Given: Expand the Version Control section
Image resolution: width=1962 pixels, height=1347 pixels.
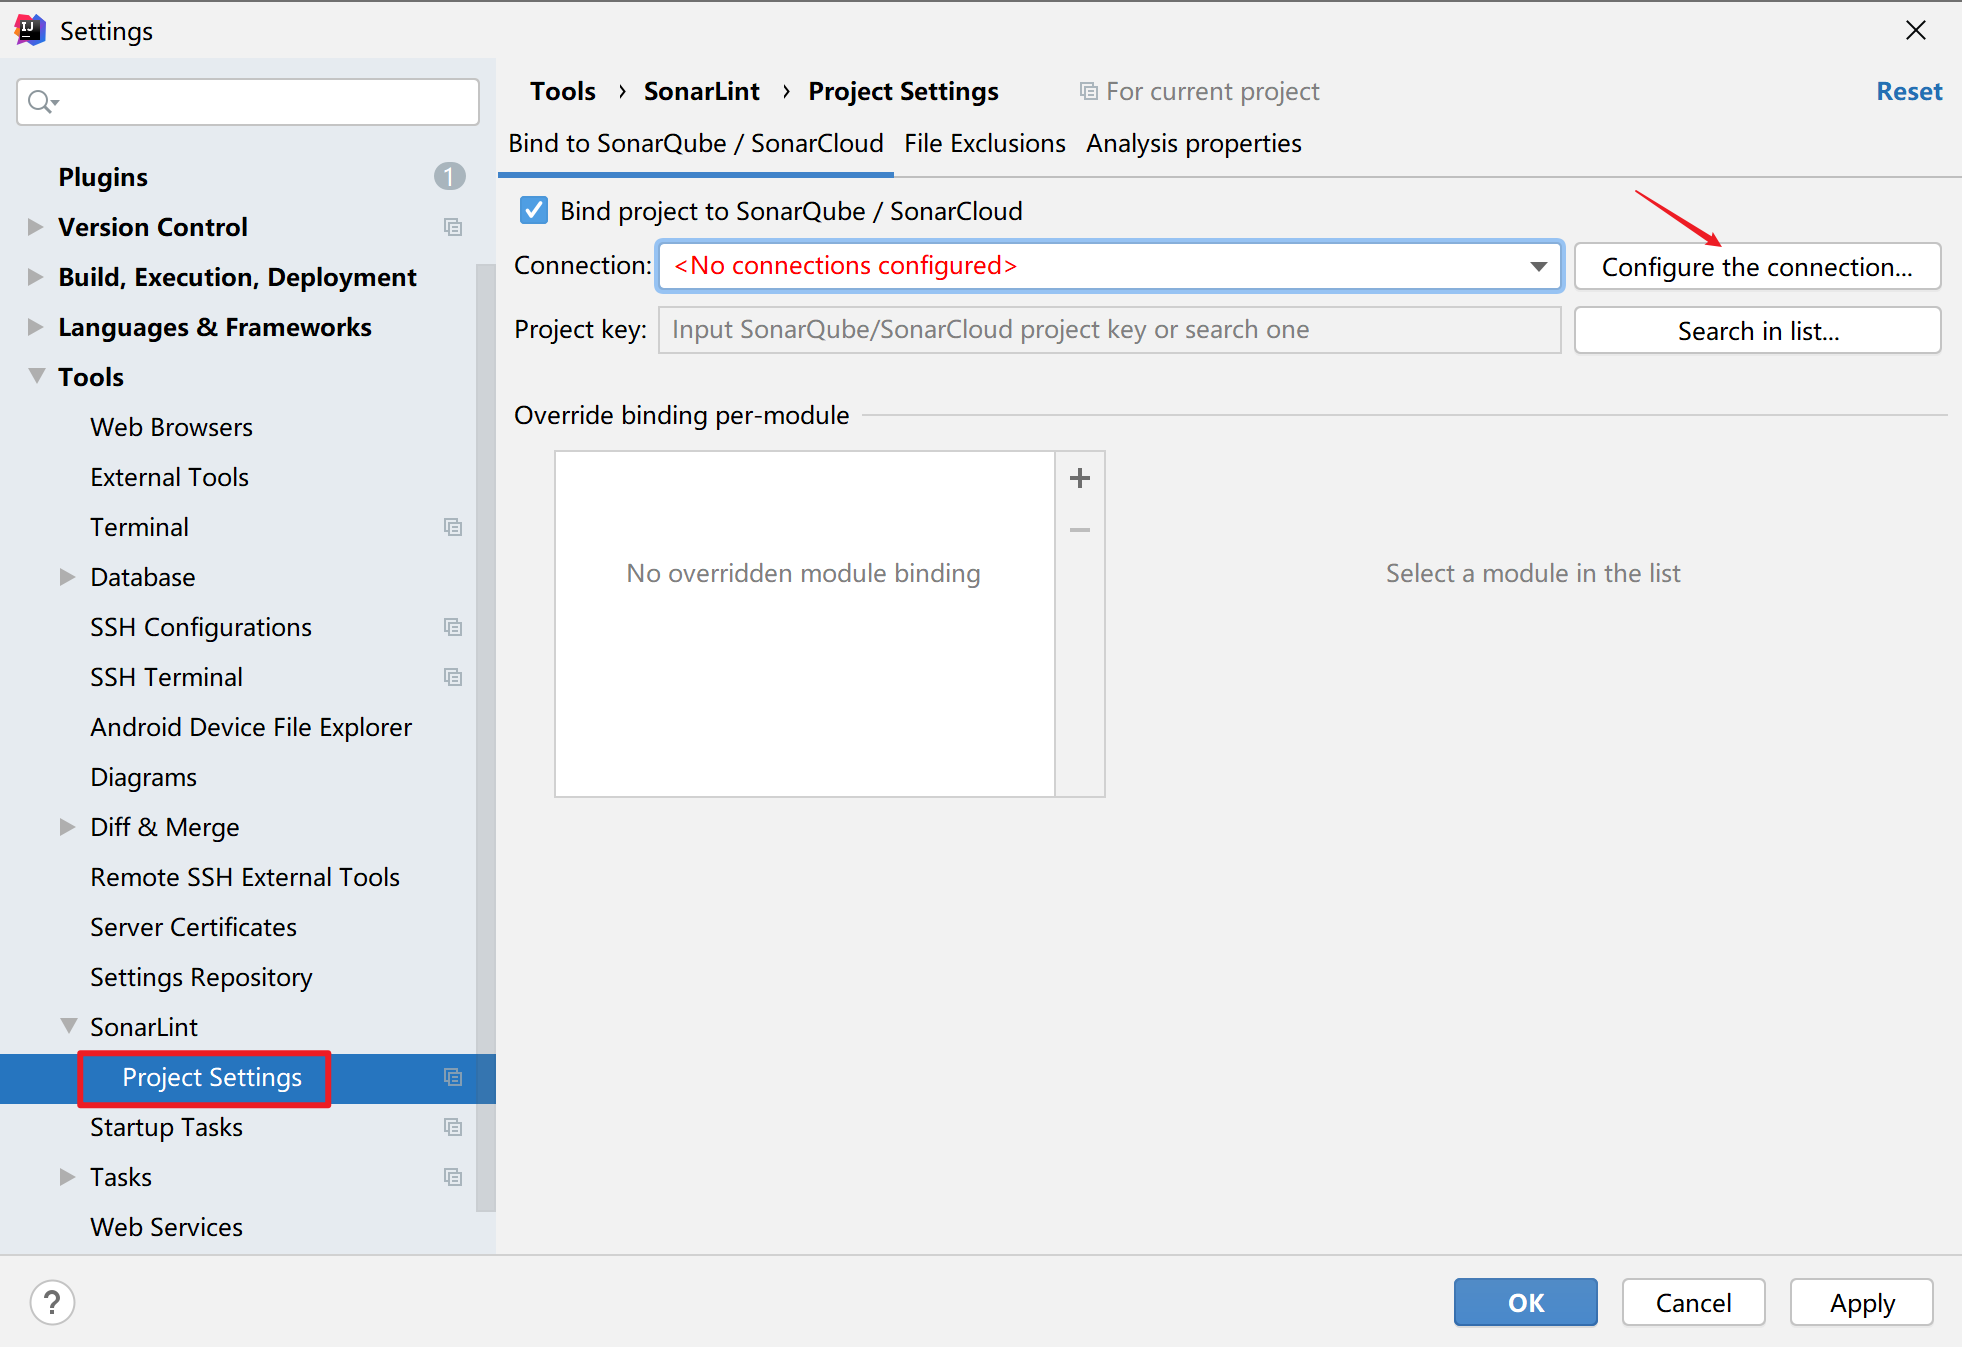Looking at the screenshot, I should pos(35,227).
